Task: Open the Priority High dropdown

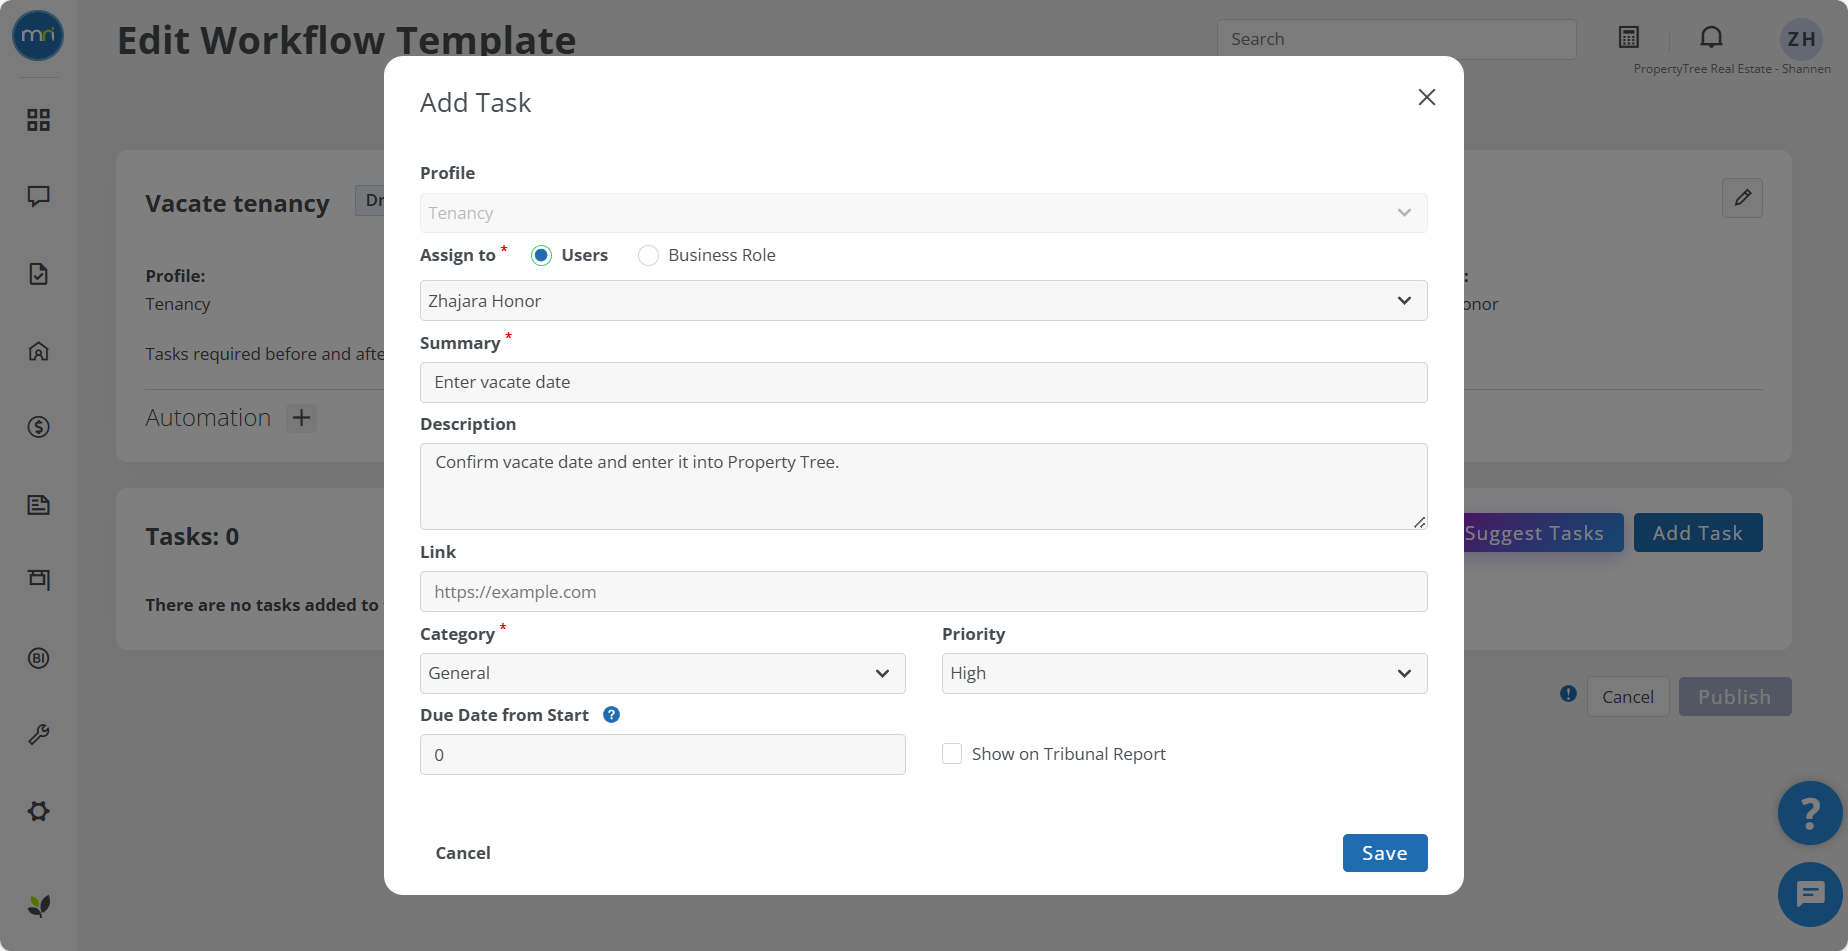Action: 1184,673
